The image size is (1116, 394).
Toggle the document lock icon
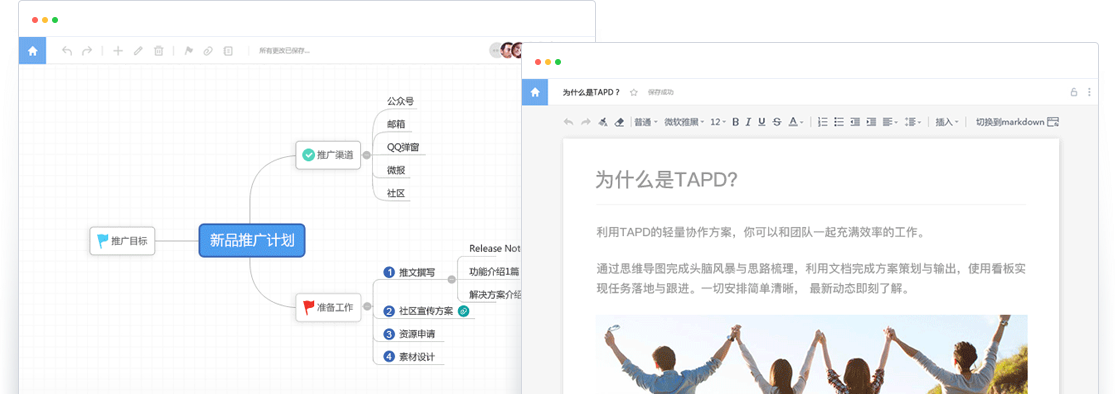tap(1074, 92)
